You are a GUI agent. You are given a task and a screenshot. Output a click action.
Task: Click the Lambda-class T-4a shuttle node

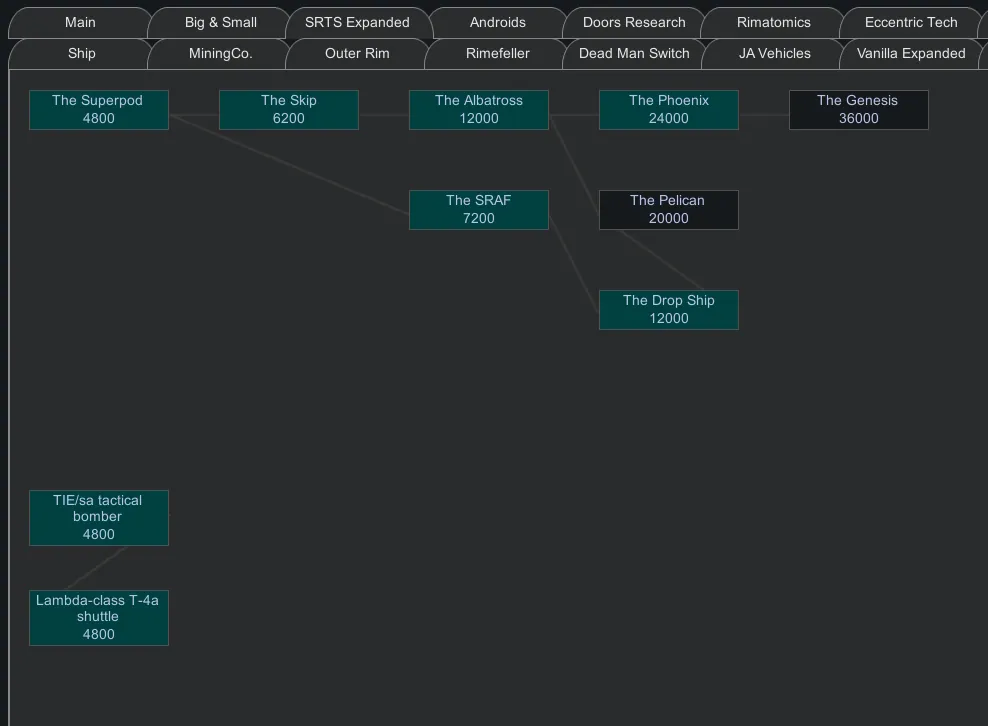point(98,617)
